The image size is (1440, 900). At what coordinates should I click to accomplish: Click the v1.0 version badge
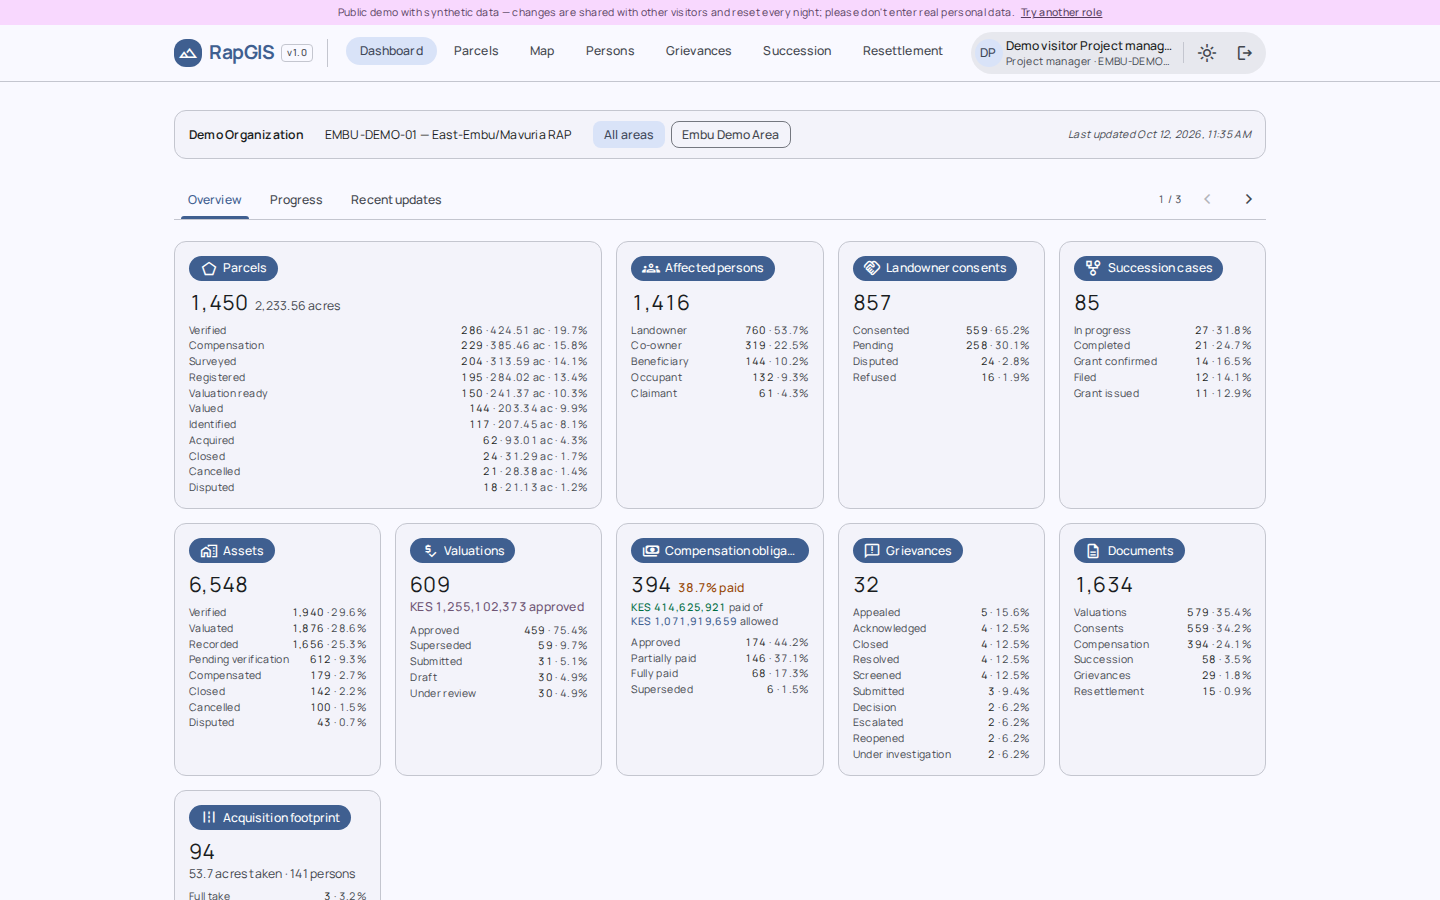297,53
